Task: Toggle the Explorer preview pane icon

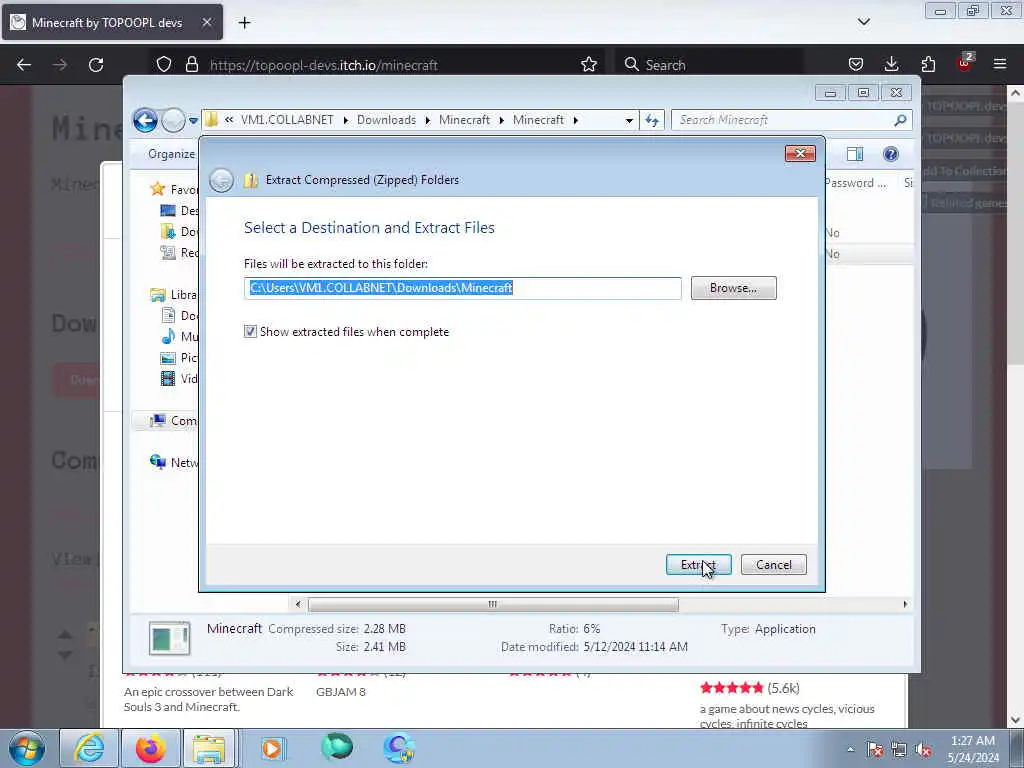Action: point(854,154)
